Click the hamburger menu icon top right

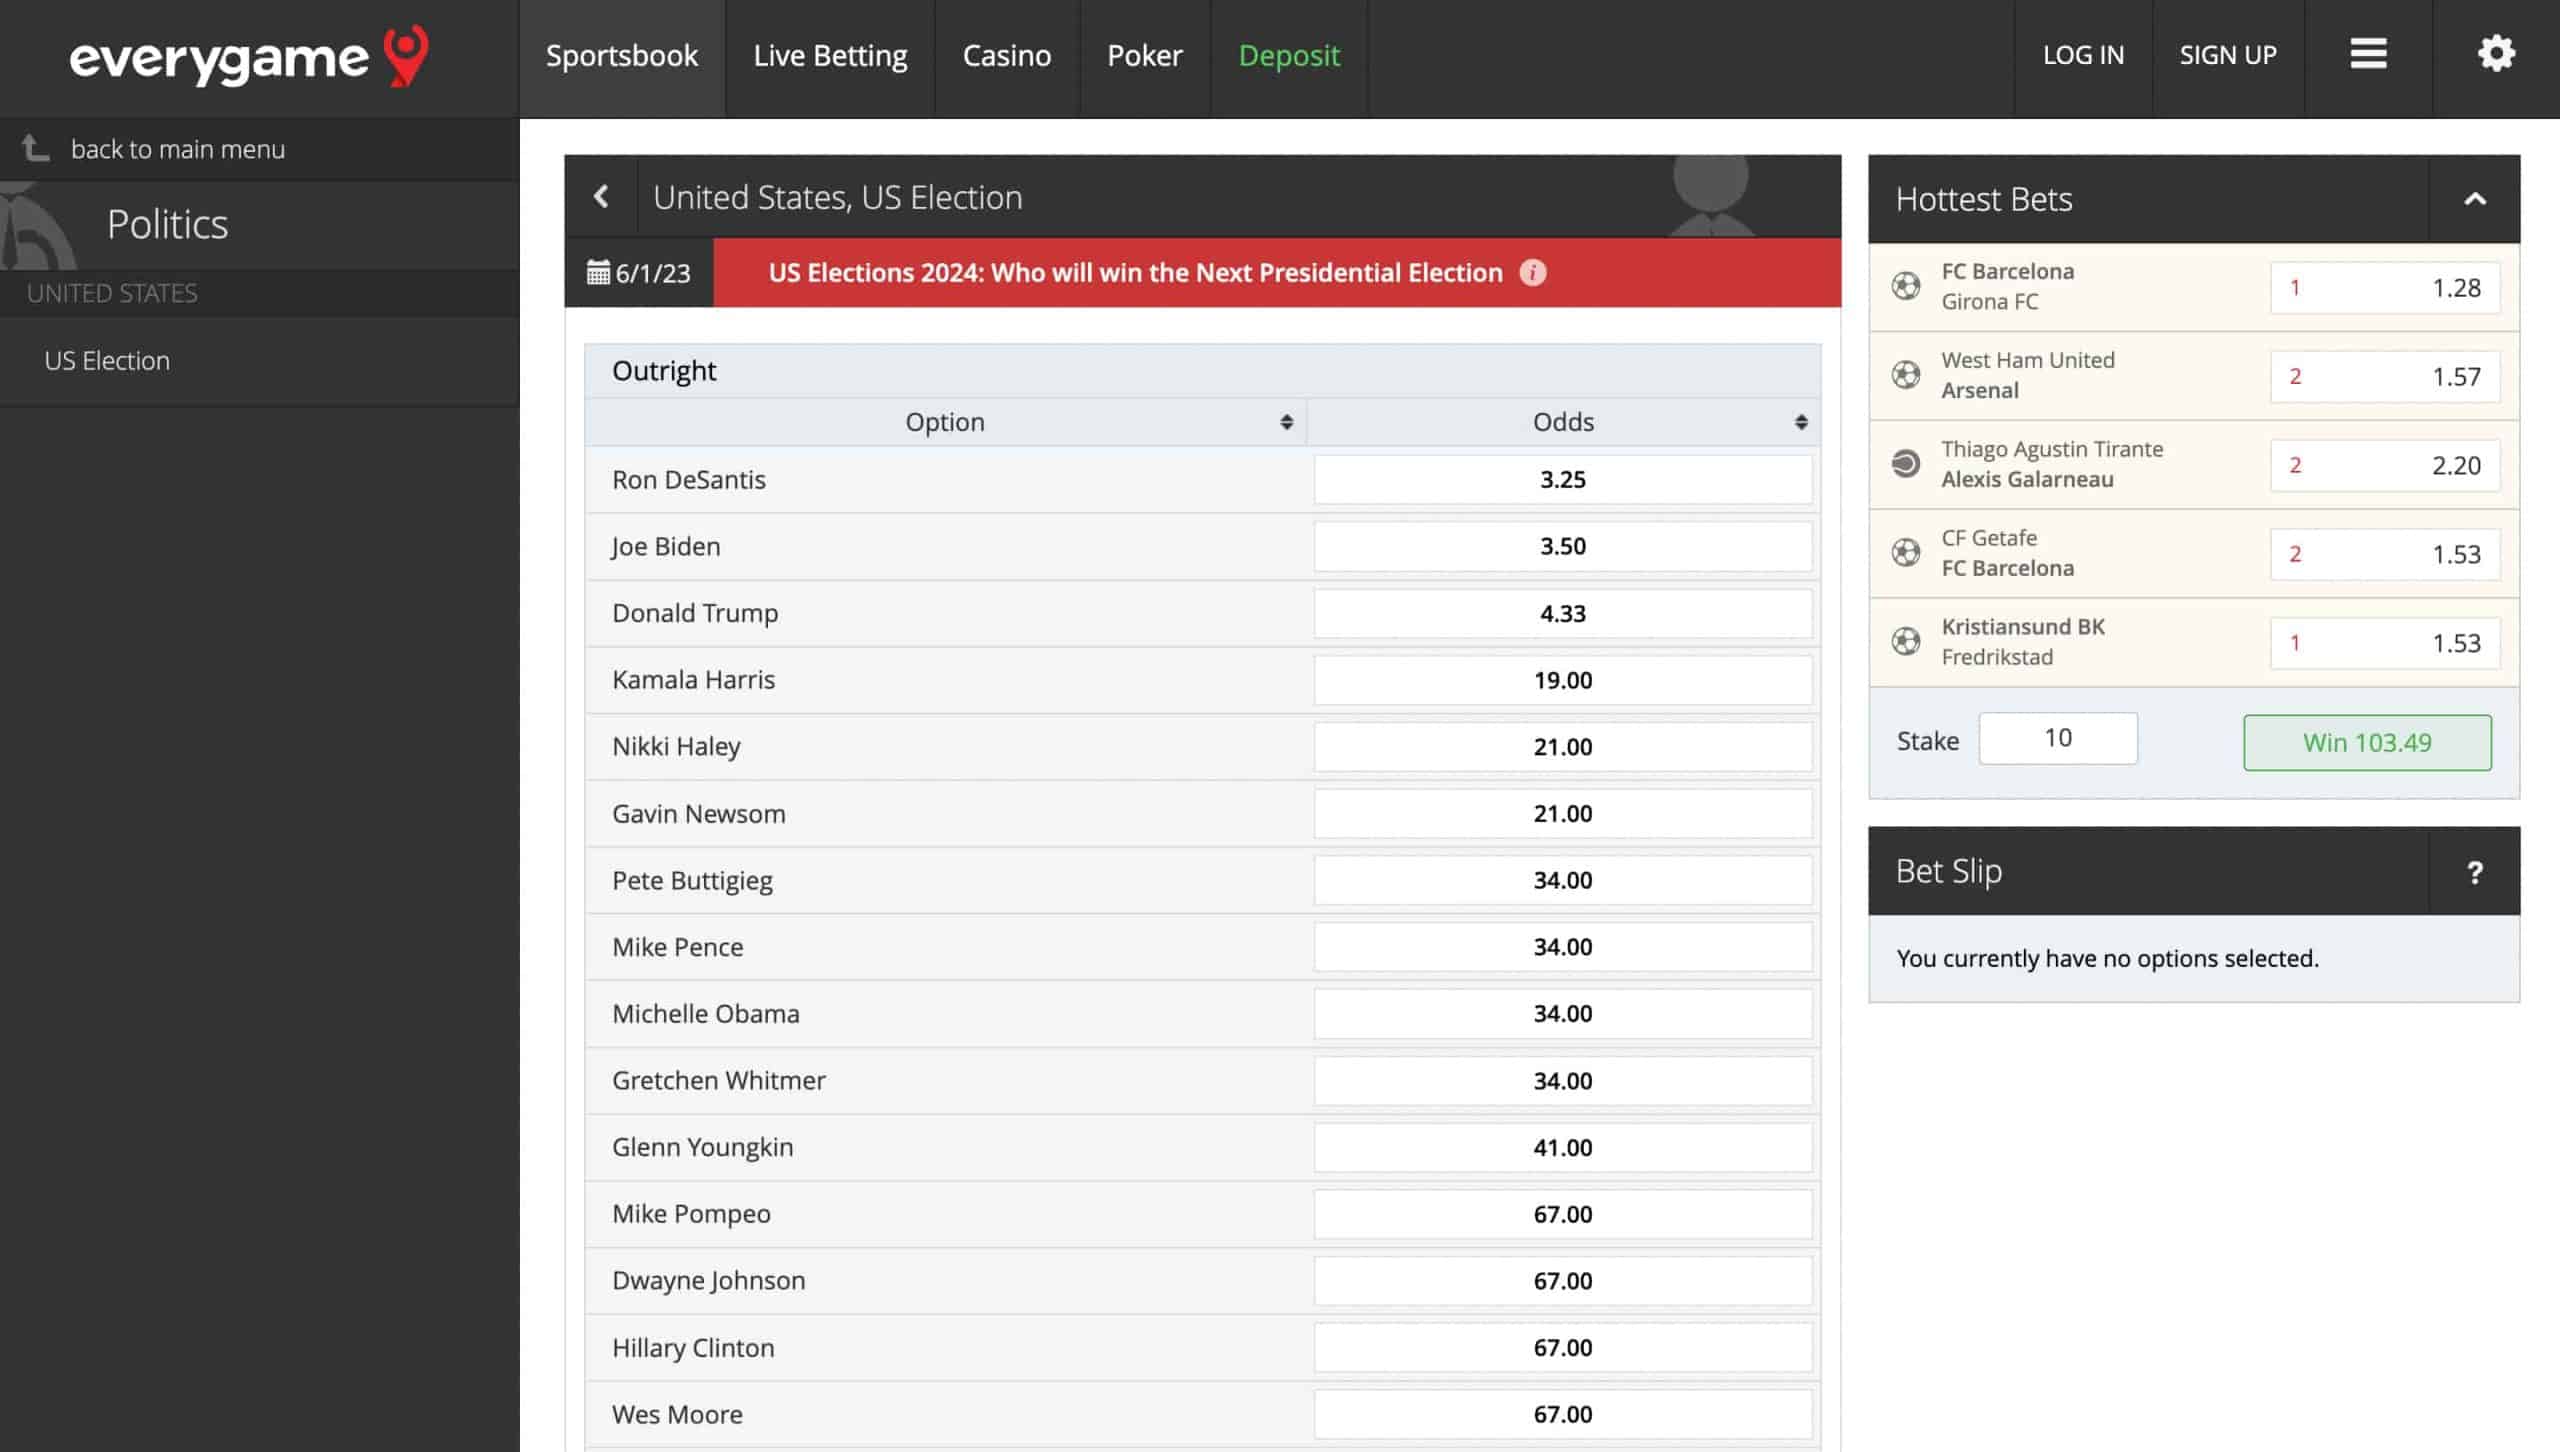pos(2368,53)
